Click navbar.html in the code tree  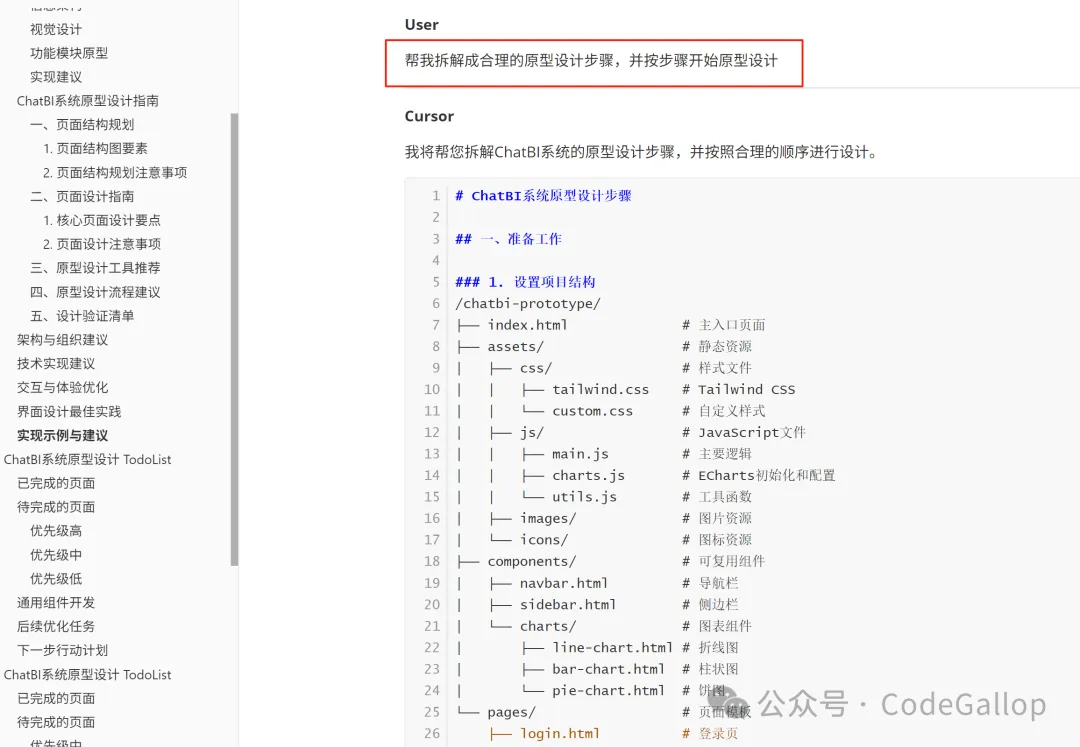[x=564, y=583]
